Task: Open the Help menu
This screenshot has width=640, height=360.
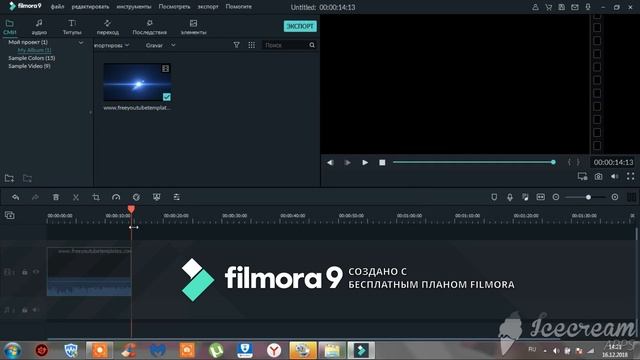Action: coord(239,7)
